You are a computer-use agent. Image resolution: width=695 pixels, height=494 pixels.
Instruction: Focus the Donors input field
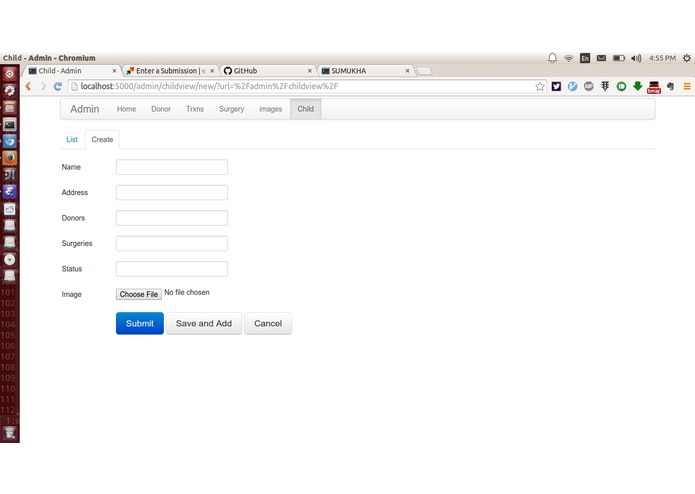(172, 218)
